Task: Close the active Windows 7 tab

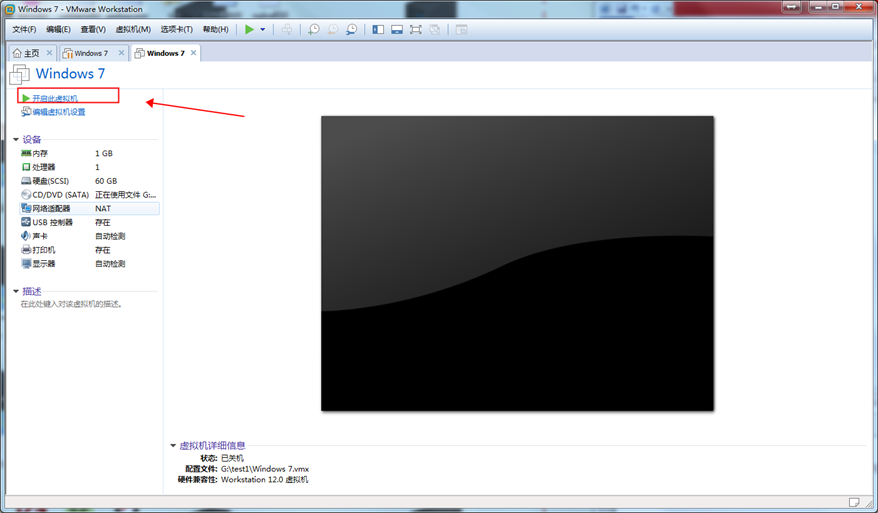Action: (x=193, y=53)
